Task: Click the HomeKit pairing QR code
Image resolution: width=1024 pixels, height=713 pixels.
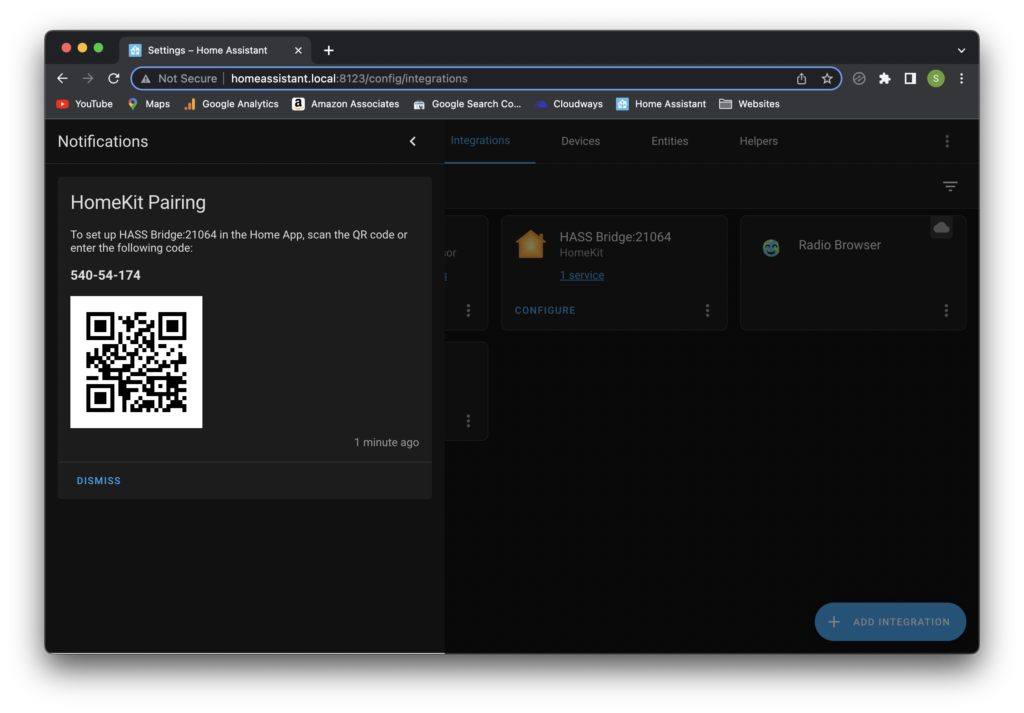Action: click(136, 362)
